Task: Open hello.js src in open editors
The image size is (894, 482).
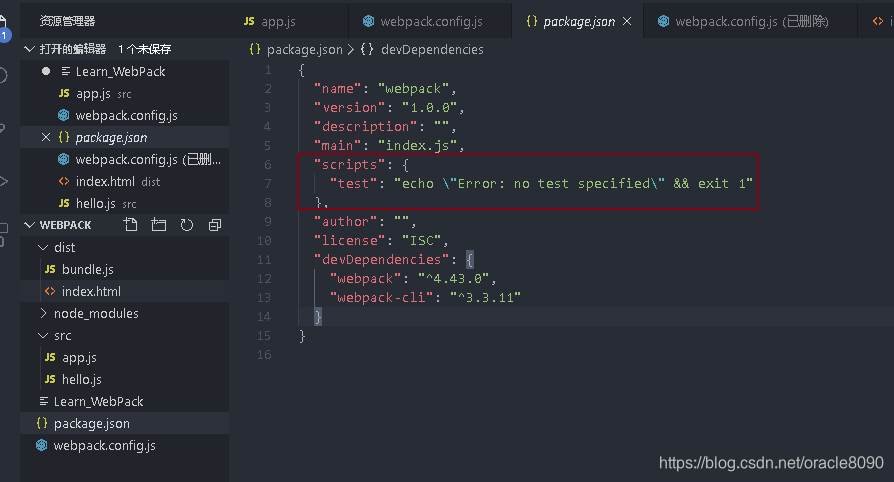Action: pos(124,204)
